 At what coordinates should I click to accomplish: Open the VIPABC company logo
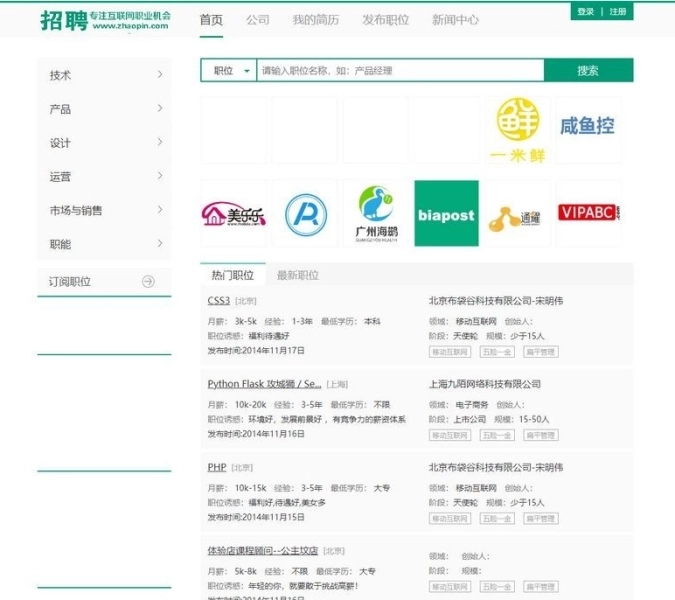tap(588, 213)
